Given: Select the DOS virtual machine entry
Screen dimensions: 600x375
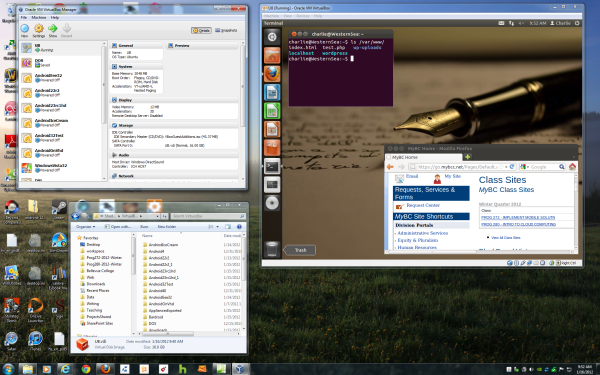Looking at the screenshot, I should point(61,63).
